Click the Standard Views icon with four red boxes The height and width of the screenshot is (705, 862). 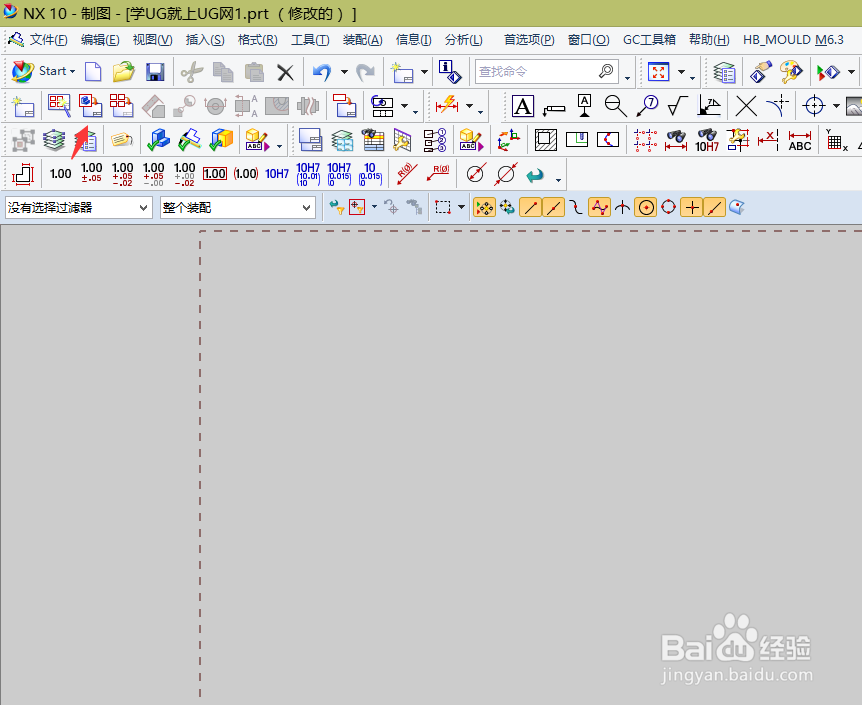point(121,105)
